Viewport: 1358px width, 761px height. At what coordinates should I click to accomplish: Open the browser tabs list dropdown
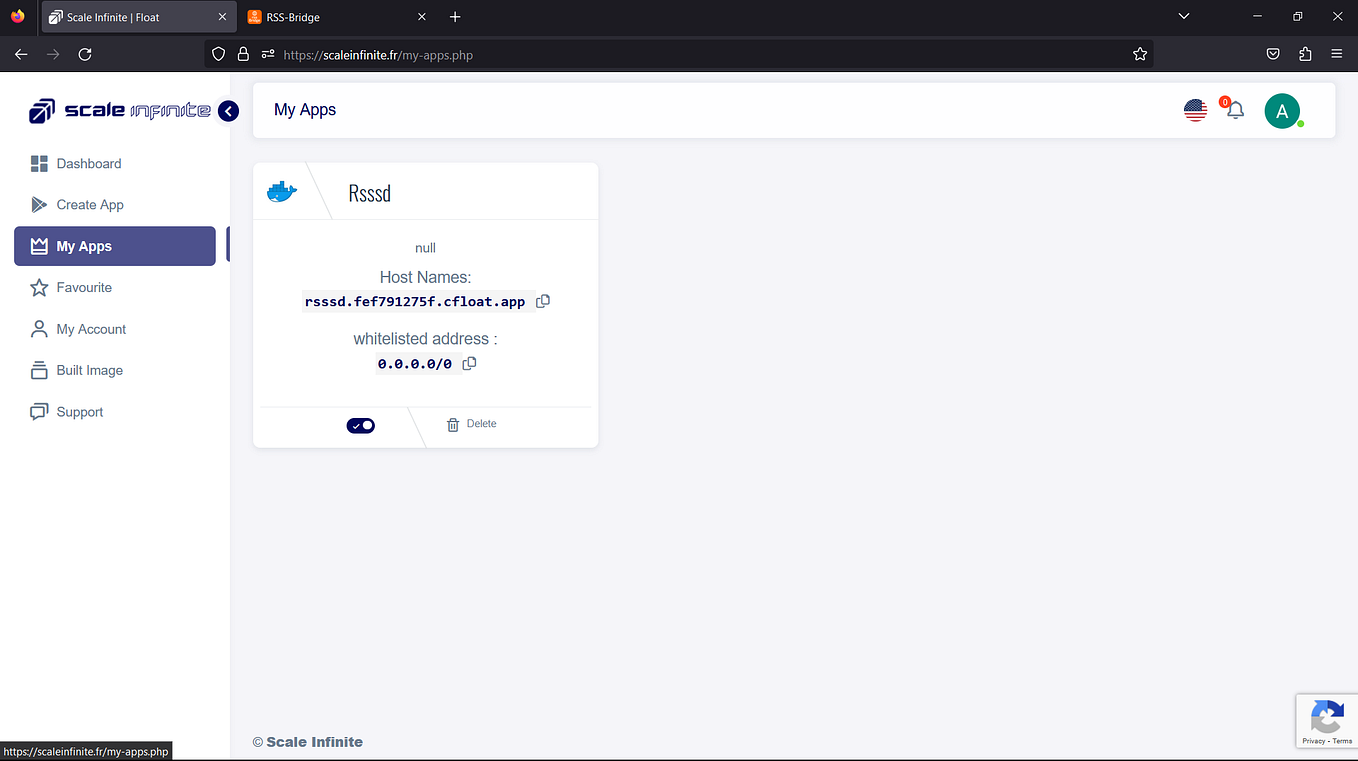point(1183,16)
